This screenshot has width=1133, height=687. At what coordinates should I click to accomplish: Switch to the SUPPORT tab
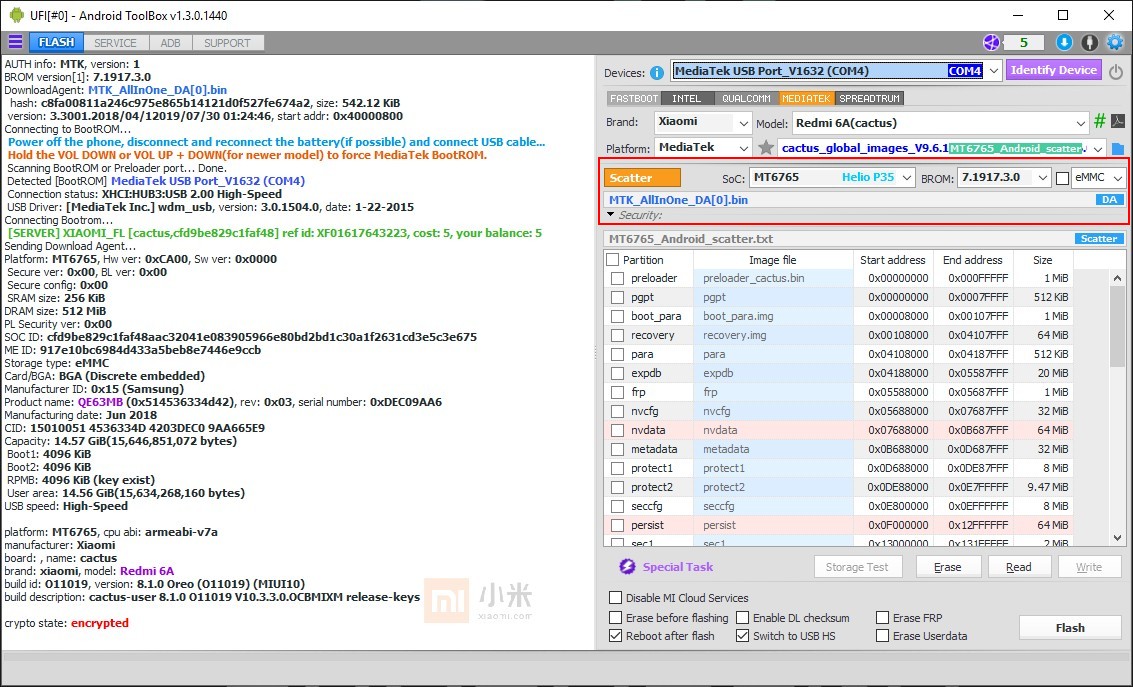pos(227,43)
